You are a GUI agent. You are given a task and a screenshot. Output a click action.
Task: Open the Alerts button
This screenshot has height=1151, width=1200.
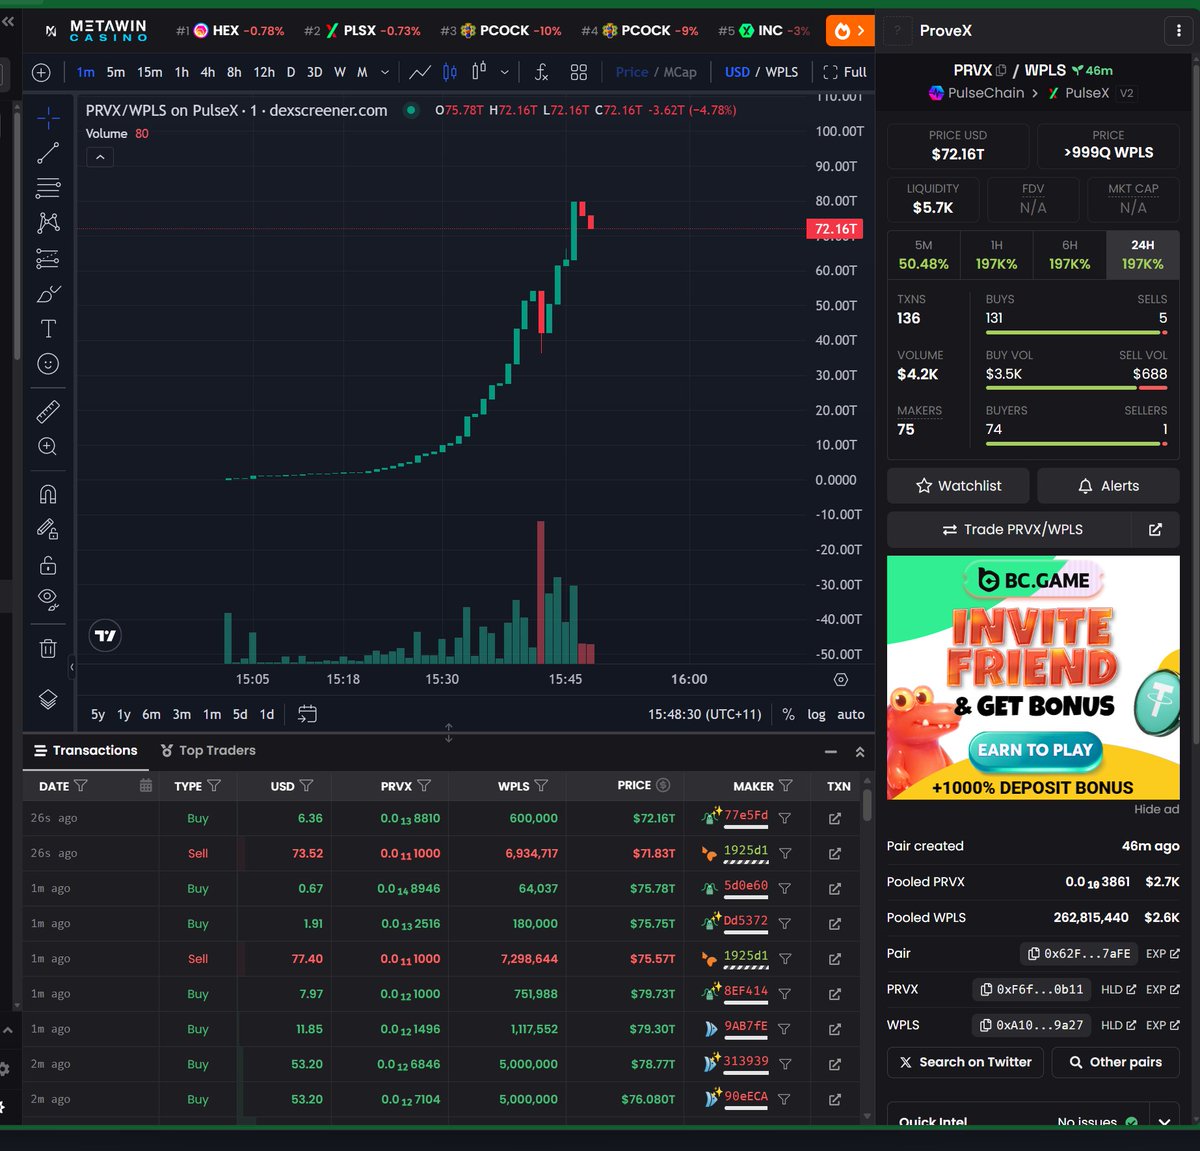[1109, 486]
